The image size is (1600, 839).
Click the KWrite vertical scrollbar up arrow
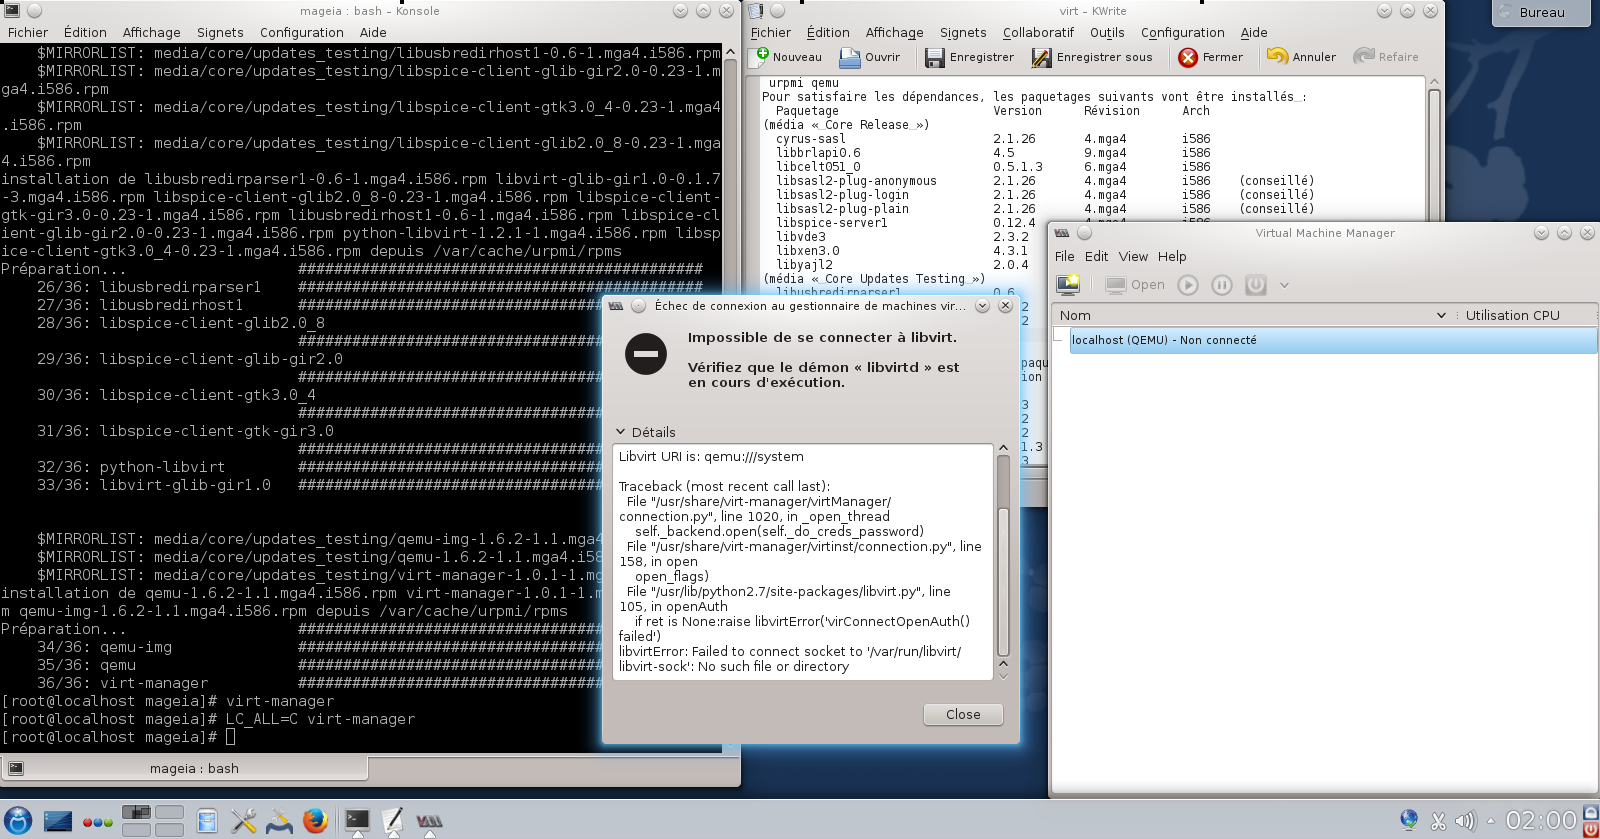pyautogui.click(x=1434, y=82)
